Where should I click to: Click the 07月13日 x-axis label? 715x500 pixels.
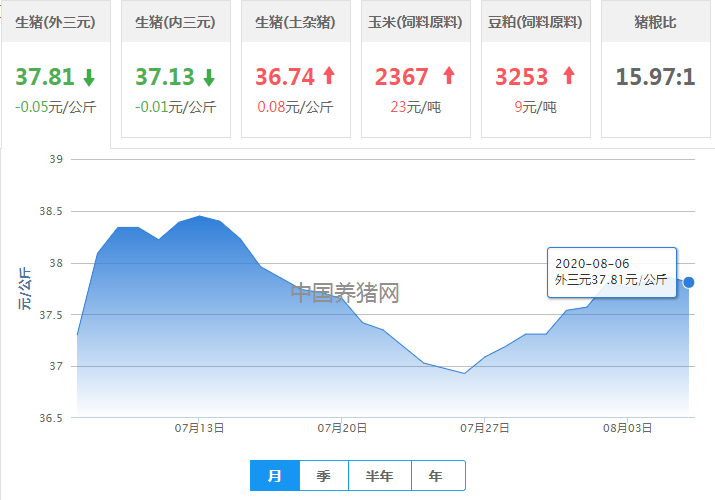[199, 428]
